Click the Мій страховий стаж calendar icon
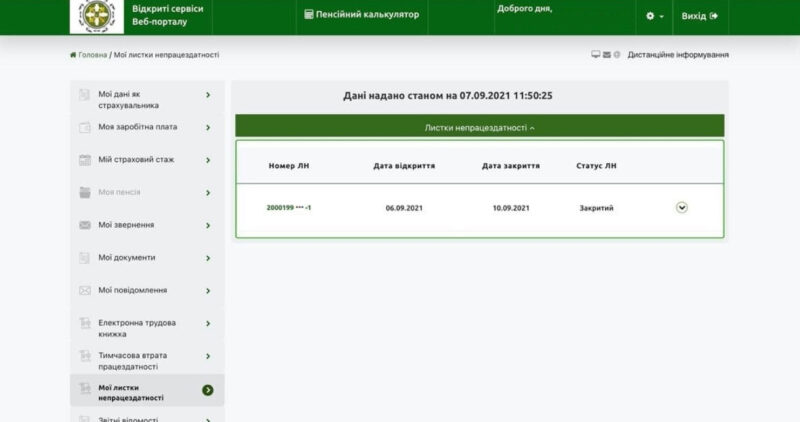Image resolution: width=800 pixels, height=422 pixels. [x=85, y=160]
